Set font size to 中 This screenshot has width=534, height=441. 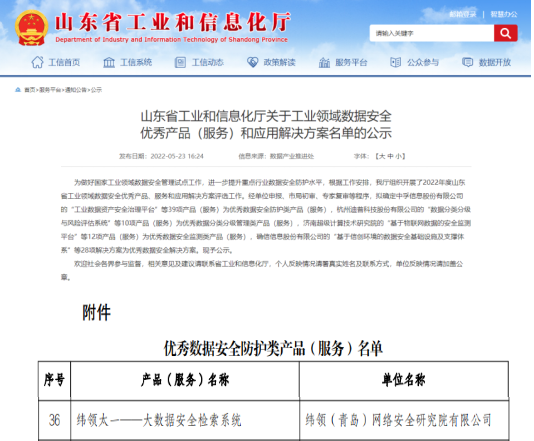pyautogui.click(x=390, y=156)
